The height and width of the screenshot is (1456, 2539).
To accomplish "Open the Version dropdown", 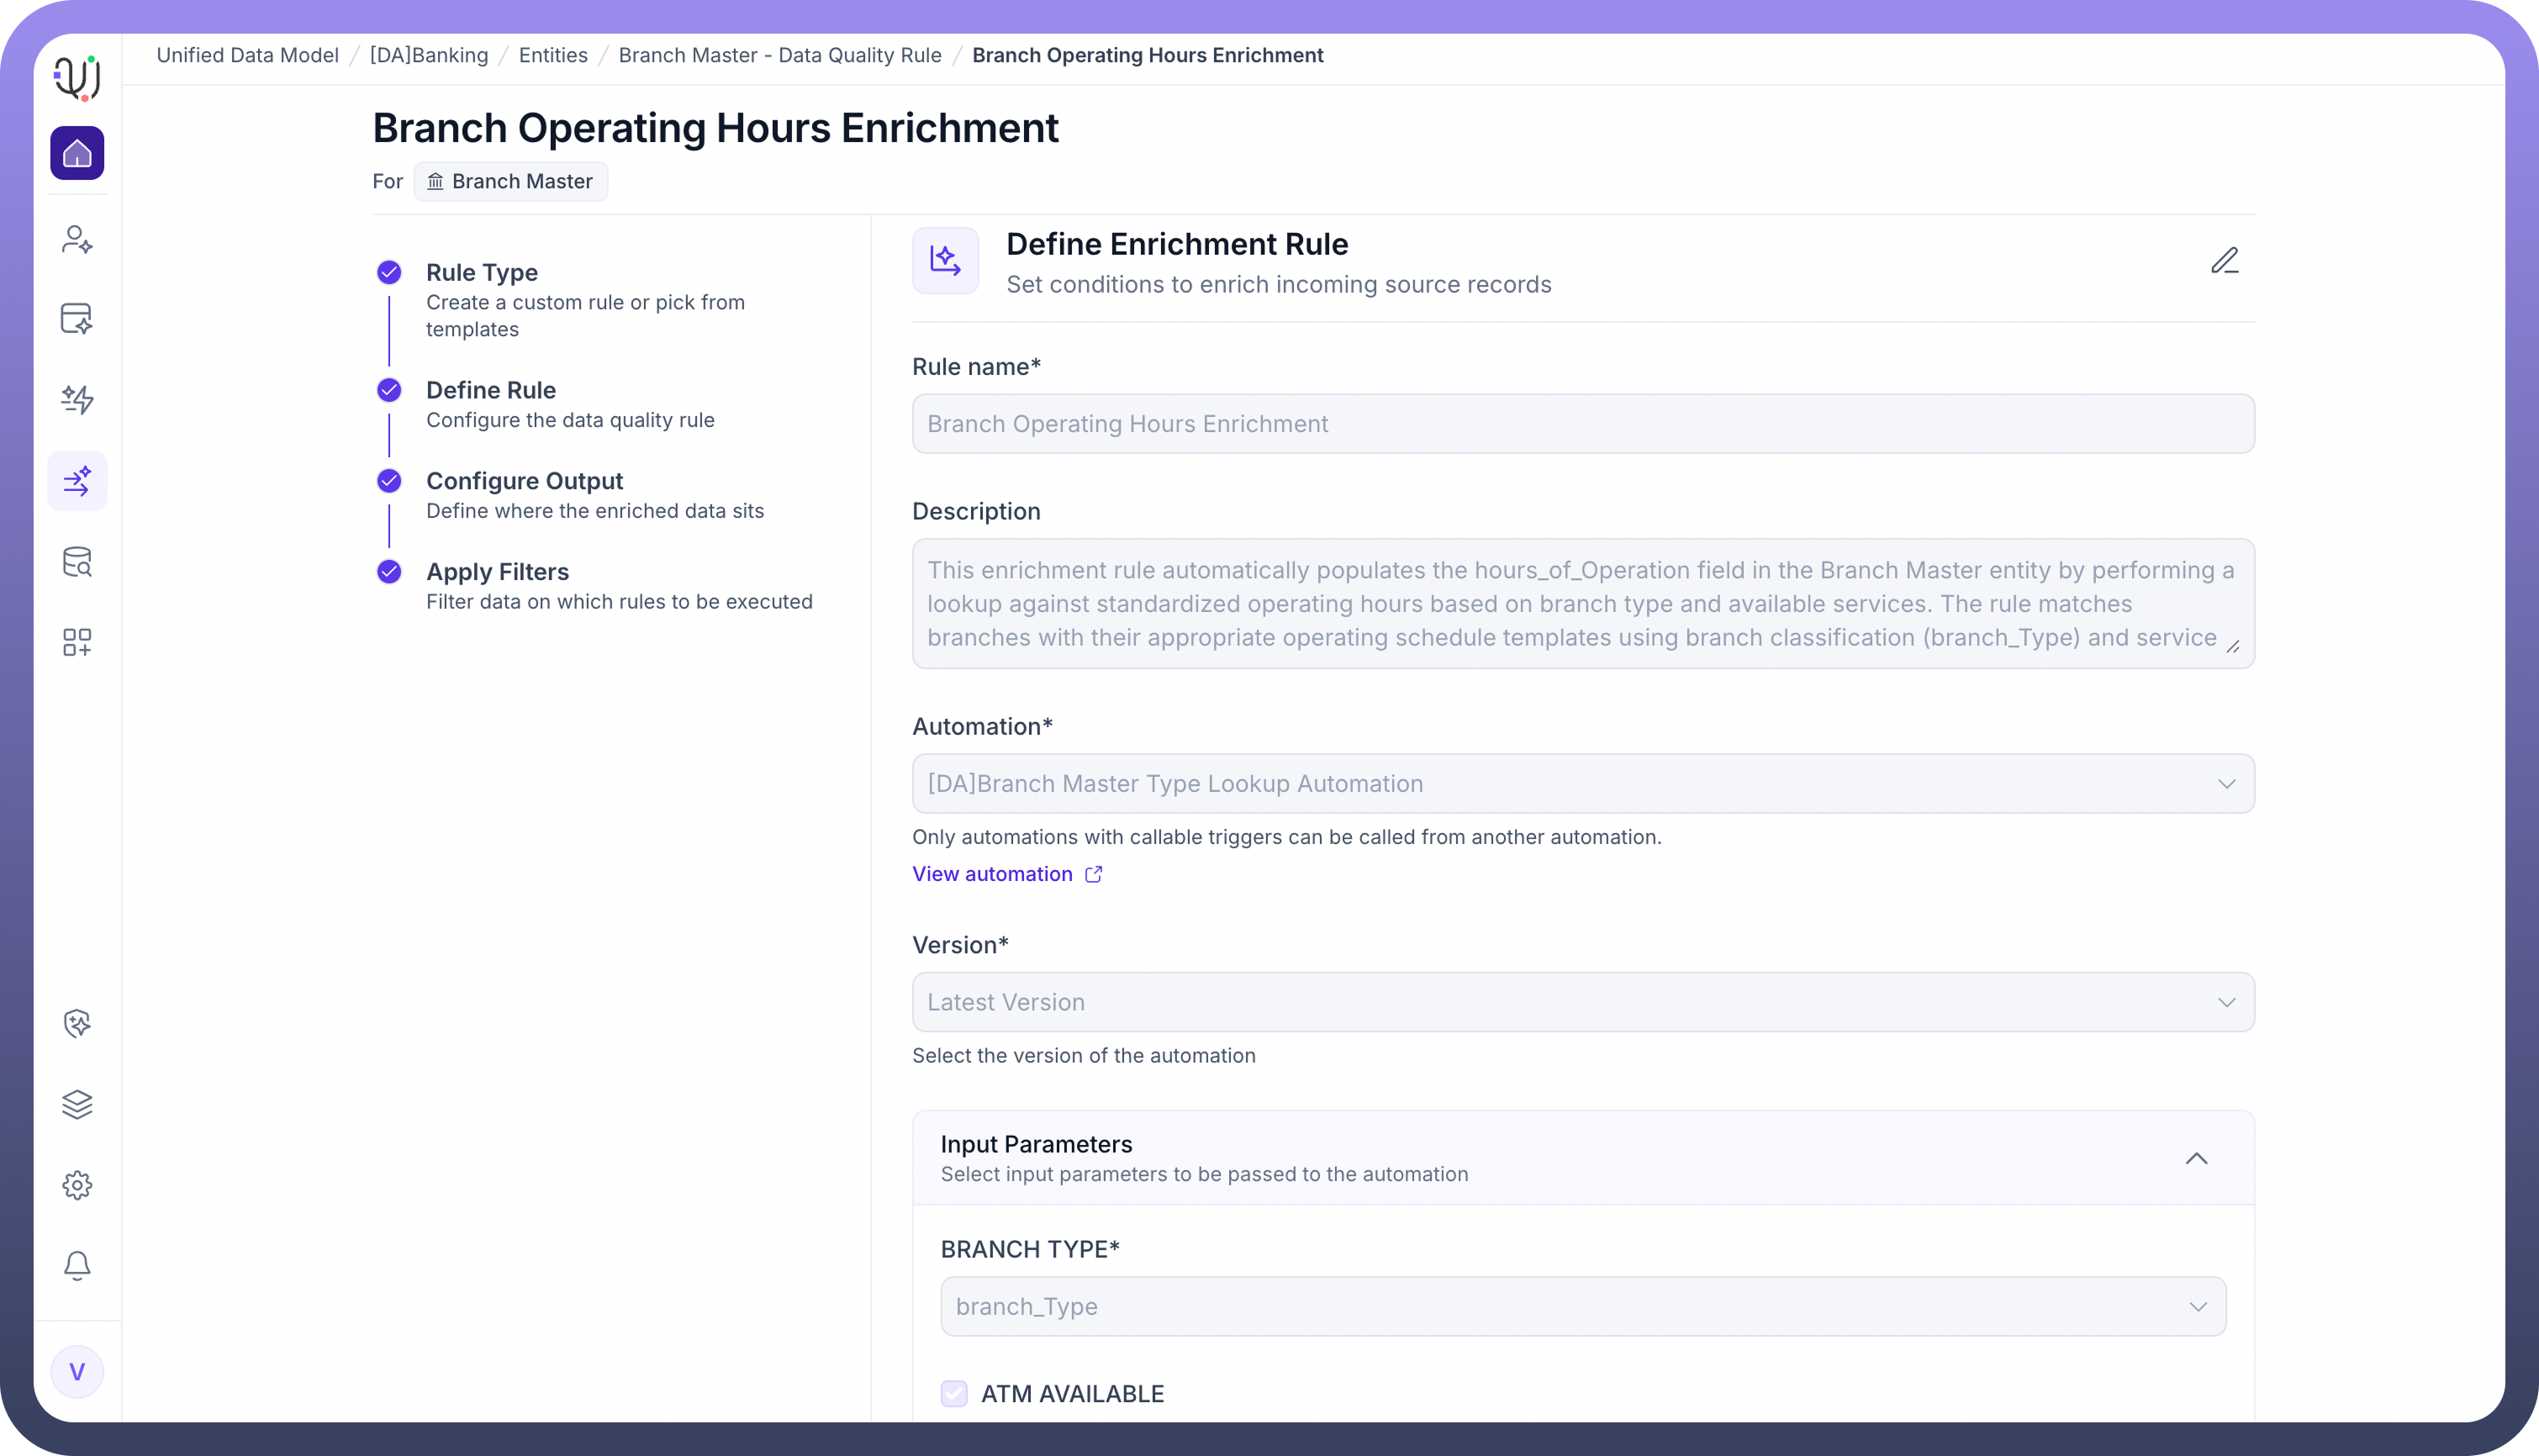I will pos(1582,1002).
